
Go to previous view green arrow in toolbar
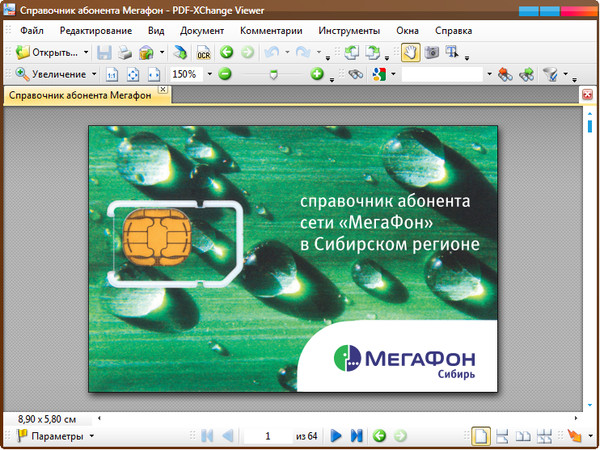pos(227,52)
